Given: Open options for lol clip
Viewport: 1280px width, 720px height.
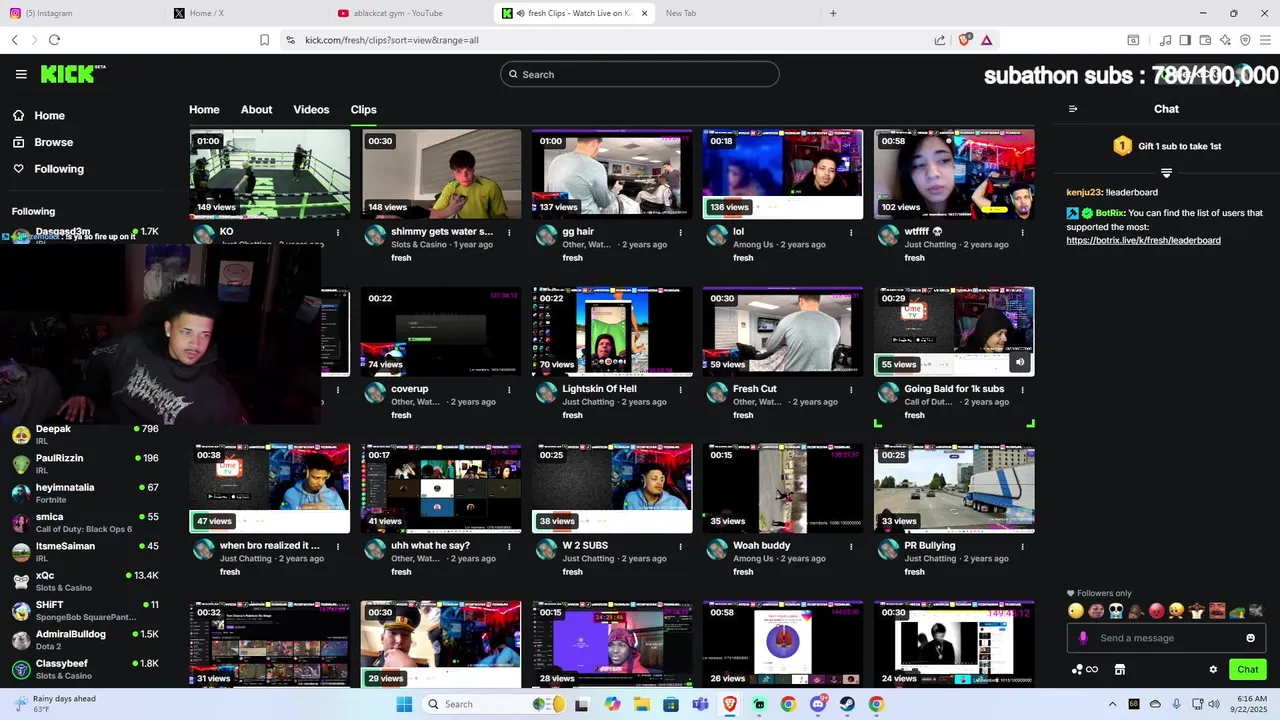Looking at the screenshot, I should 851,232.
